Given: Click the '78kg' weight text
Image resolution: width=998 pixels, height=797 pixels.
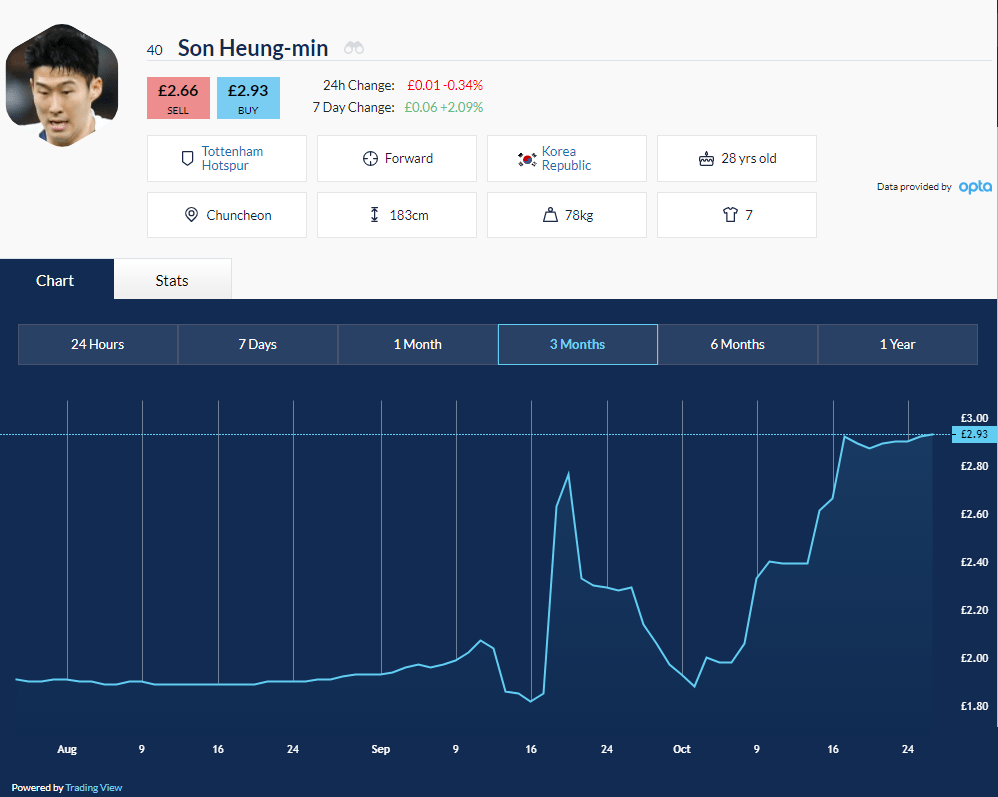Looking at the screenshot, I should coord(579,215).
